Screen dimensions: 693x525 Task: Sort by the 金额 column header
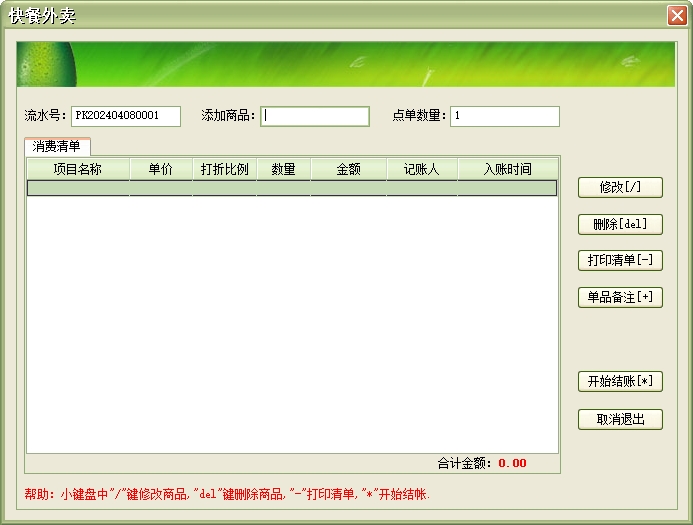[x=348, y=169]
